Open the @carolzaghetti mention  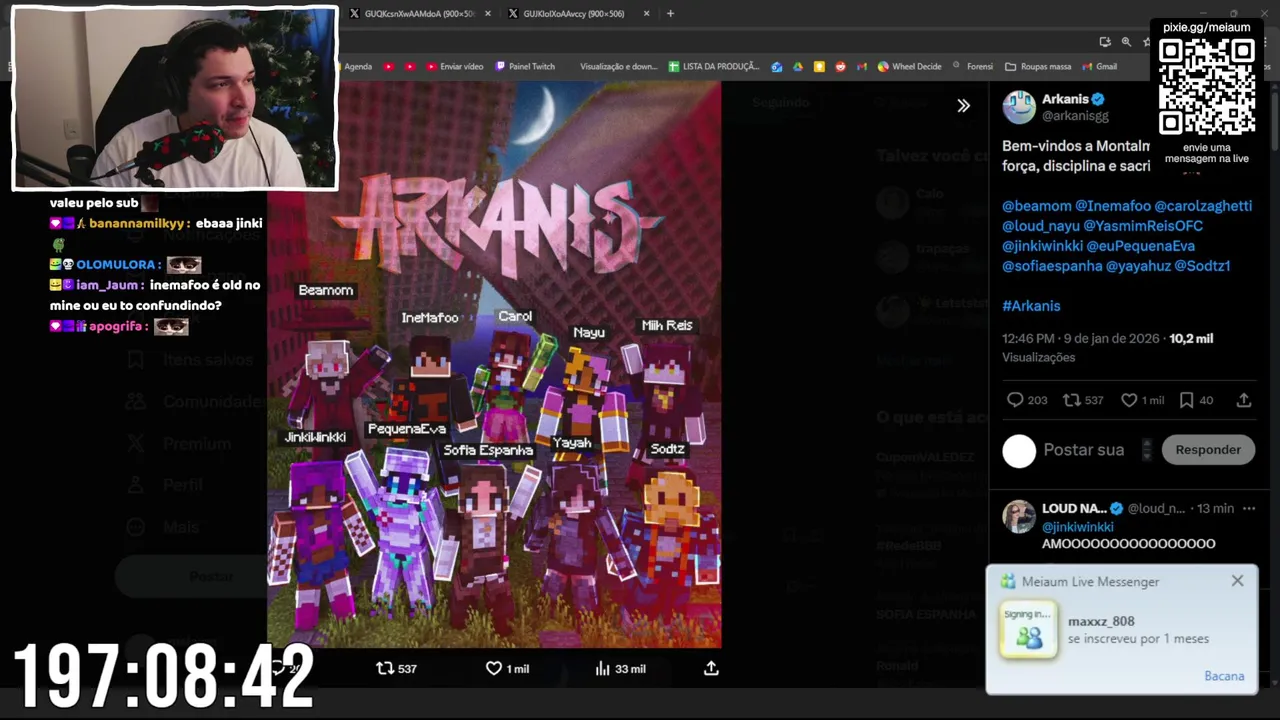1203,206
